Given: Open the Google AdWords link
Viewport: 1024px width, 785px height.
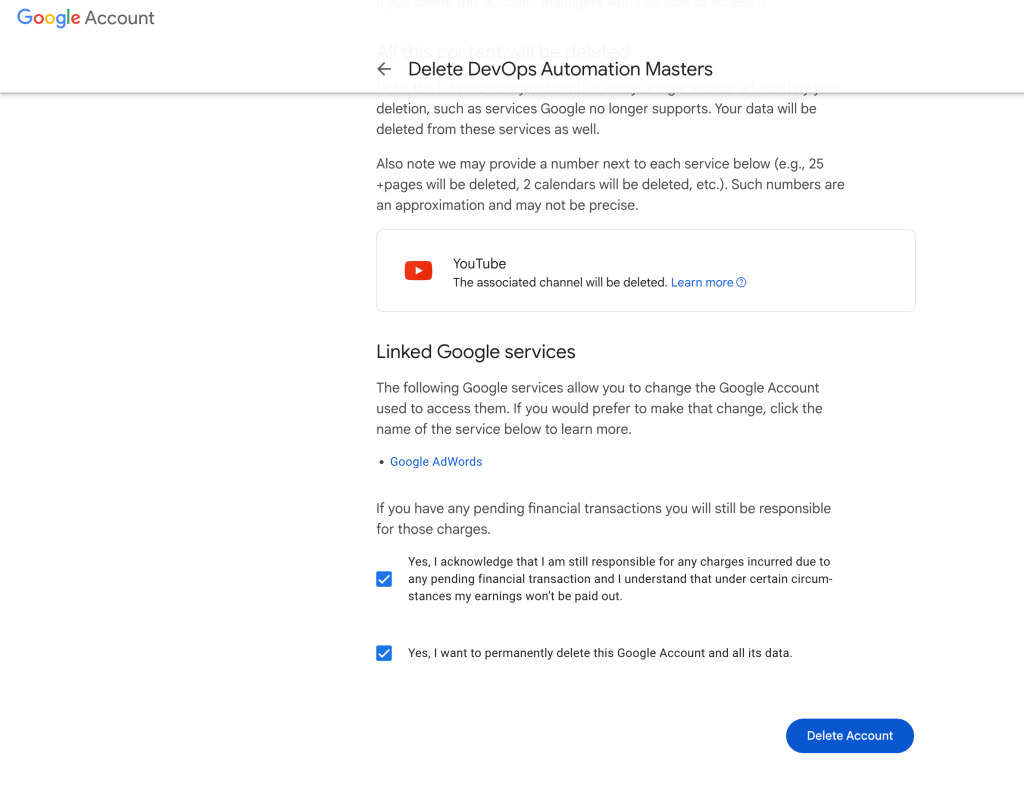Looking at the screenshot, I should pyautogui.click(x=436, y=462).
